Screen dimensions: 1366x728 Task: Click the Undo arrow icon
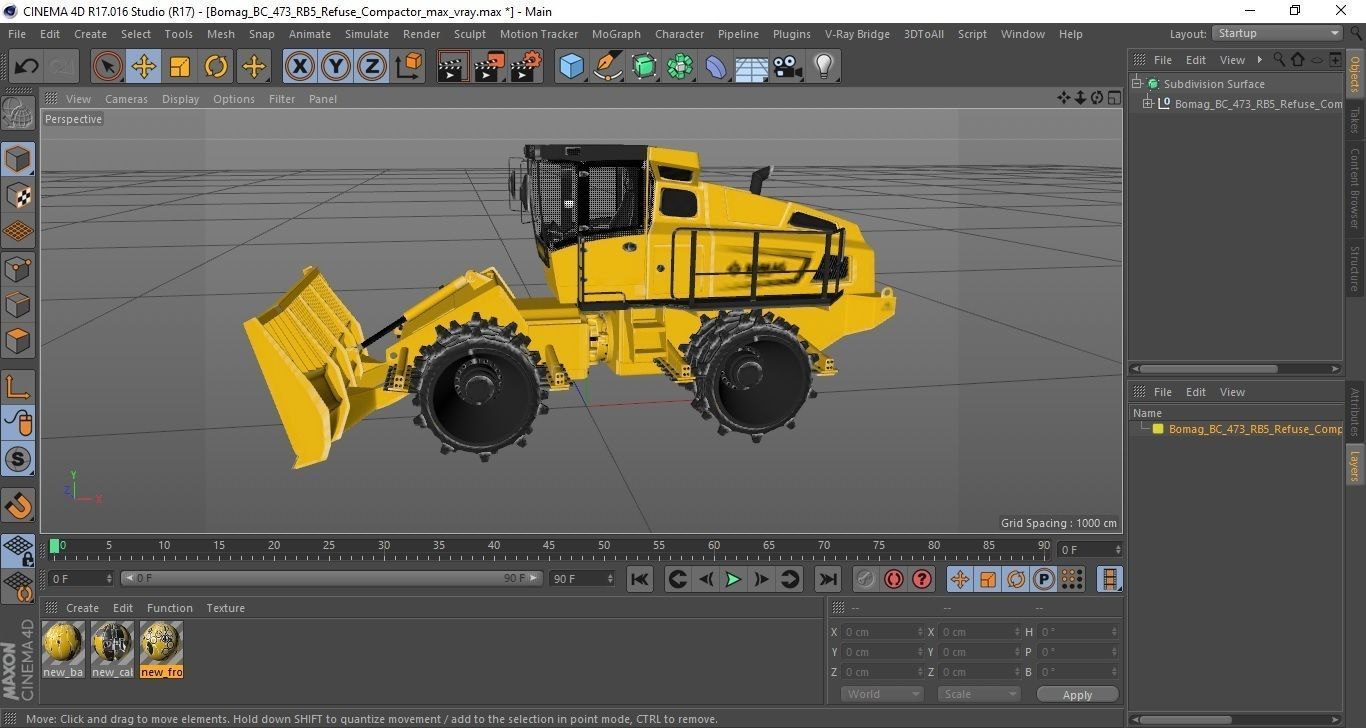[x=26, y=67]
